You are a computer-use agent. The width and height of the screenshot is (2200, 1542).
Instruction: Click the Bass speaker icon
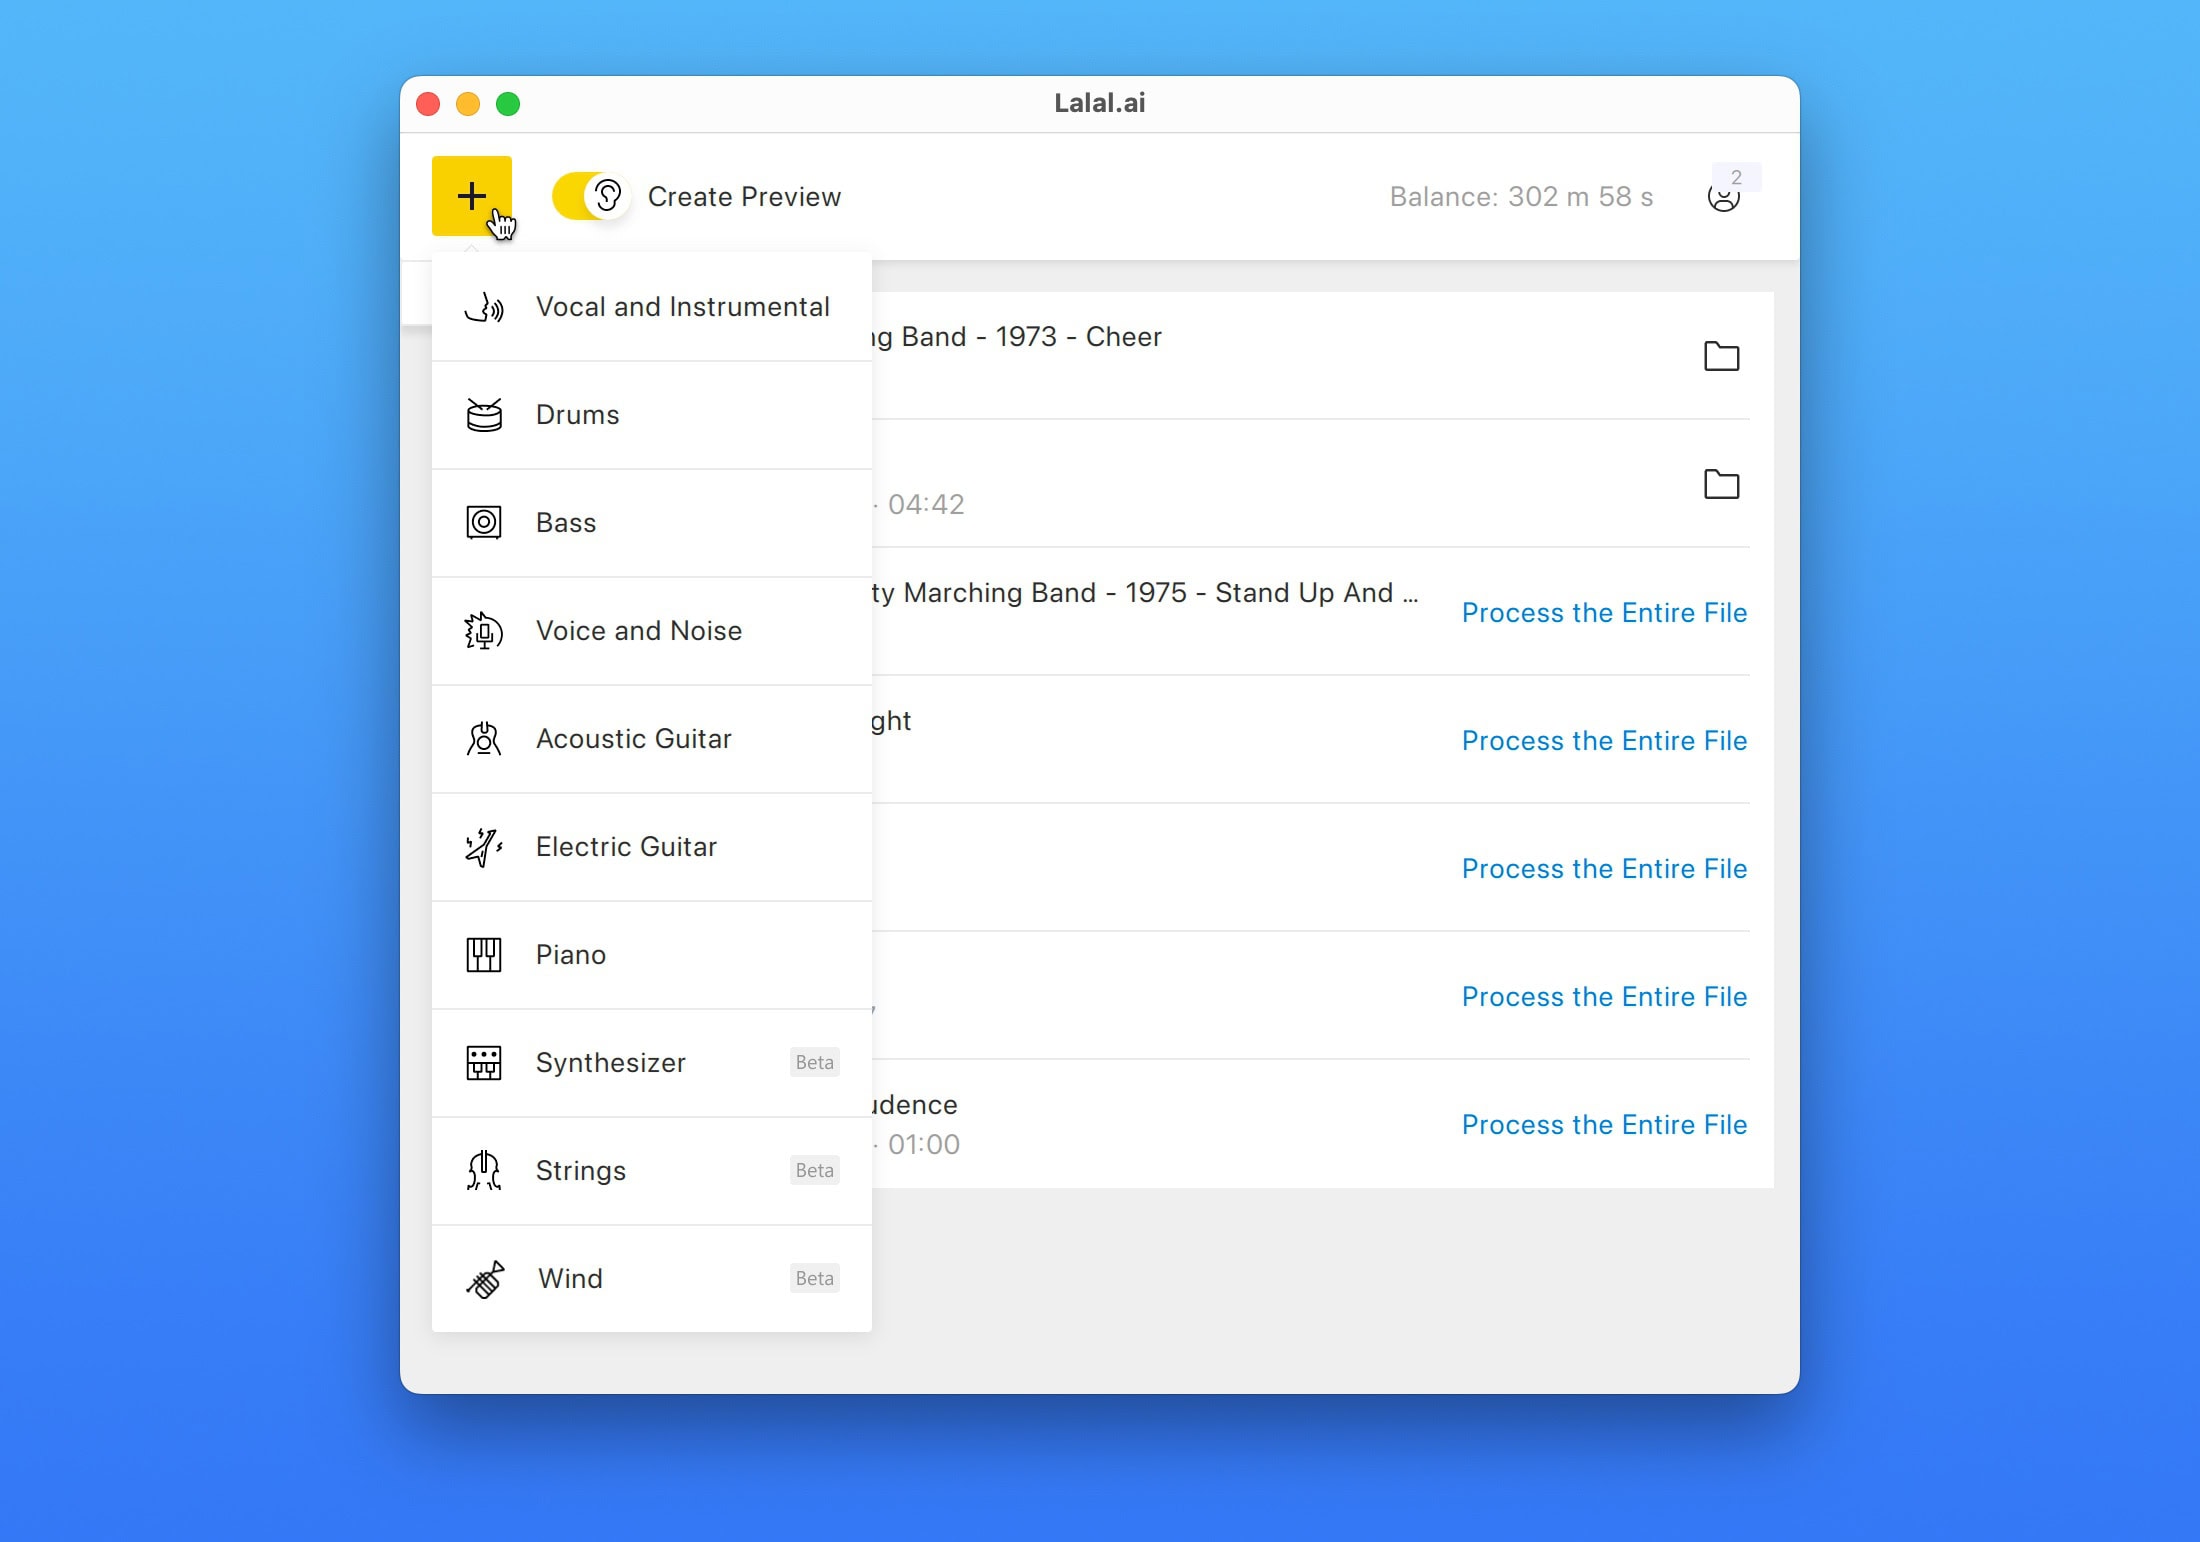click(x=484, y=523)
